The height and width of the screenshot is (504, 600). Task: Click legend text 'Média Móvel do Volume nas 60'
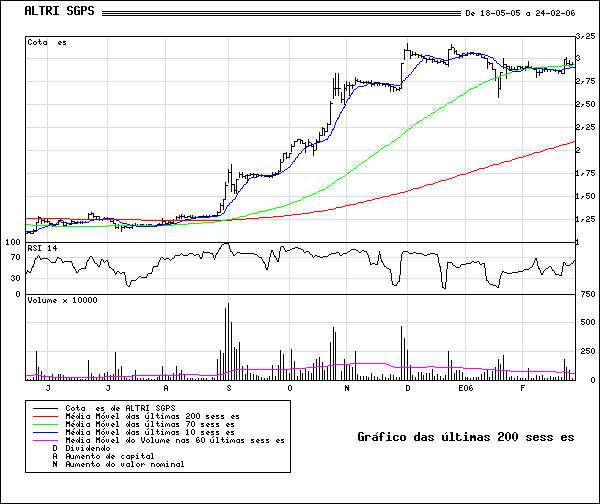[x=135, y=440]
